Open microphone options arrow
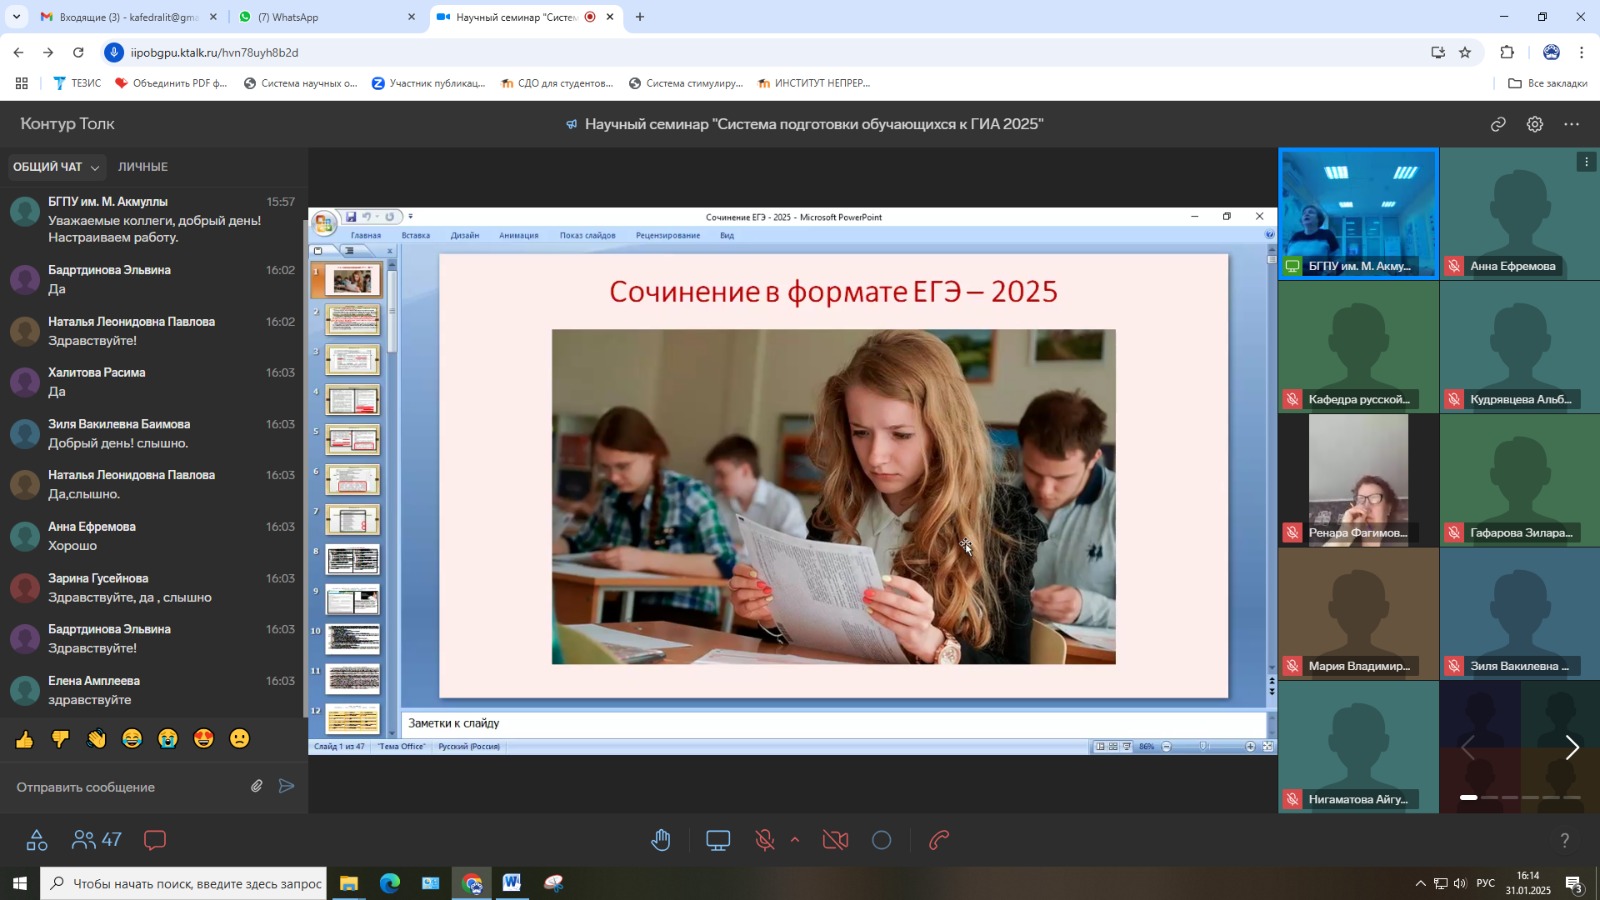 (795, 840)
